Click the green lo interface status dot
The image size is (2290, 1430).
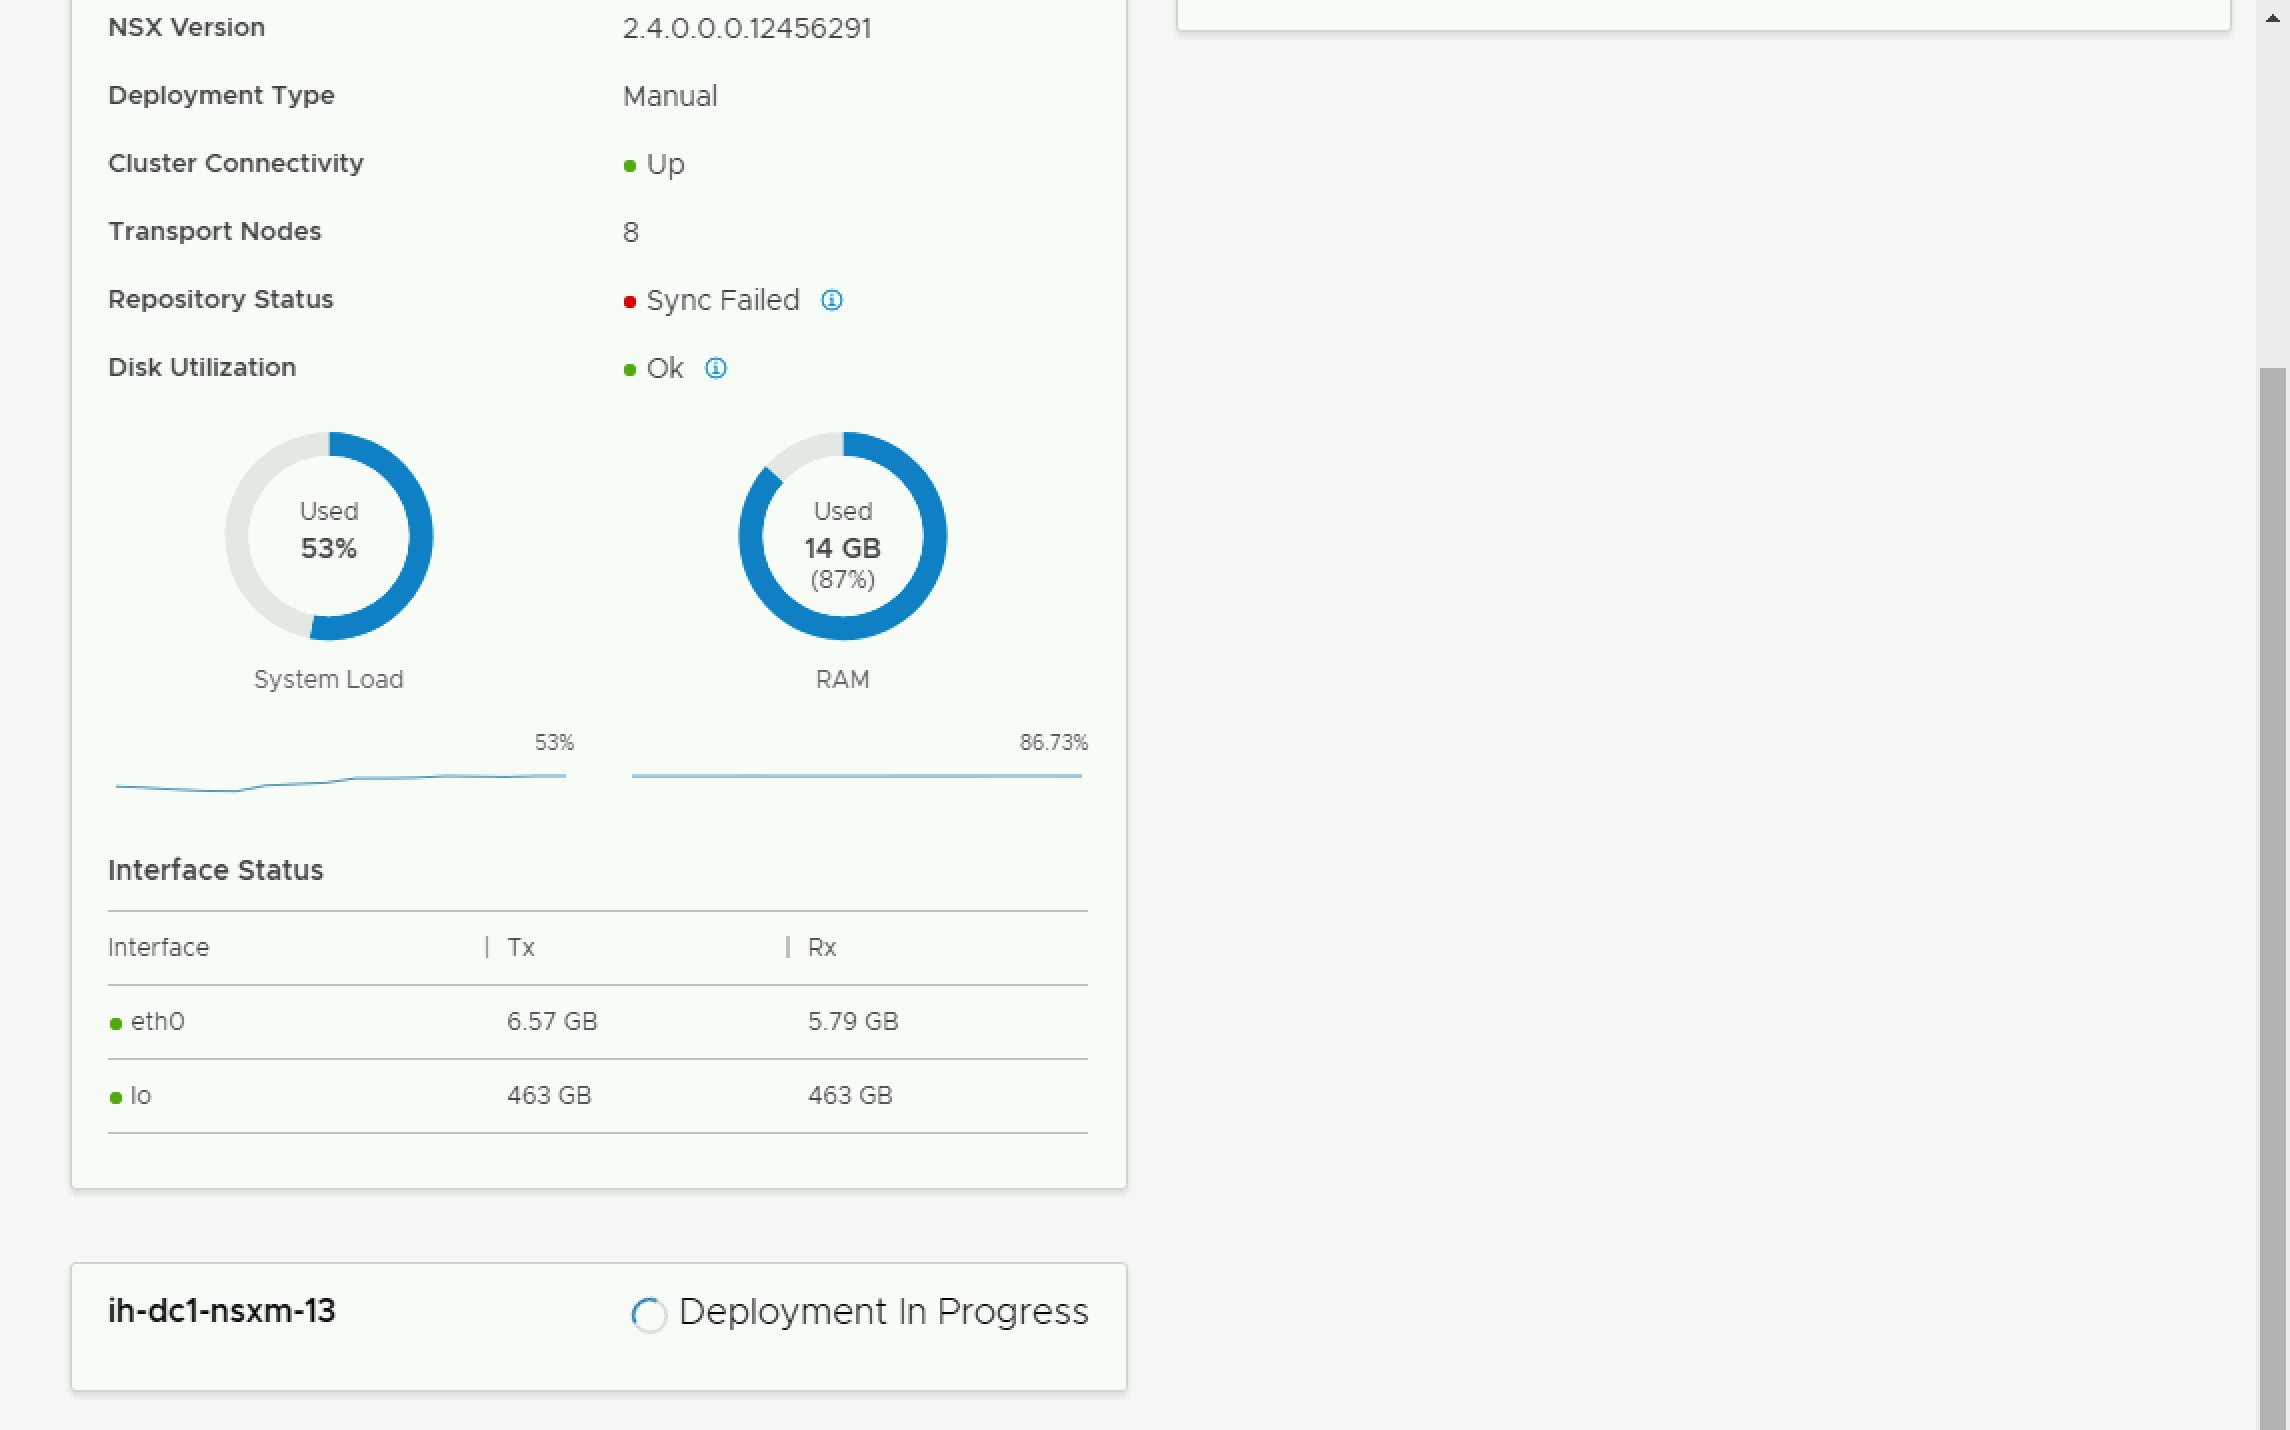(x=116, y=1097)
